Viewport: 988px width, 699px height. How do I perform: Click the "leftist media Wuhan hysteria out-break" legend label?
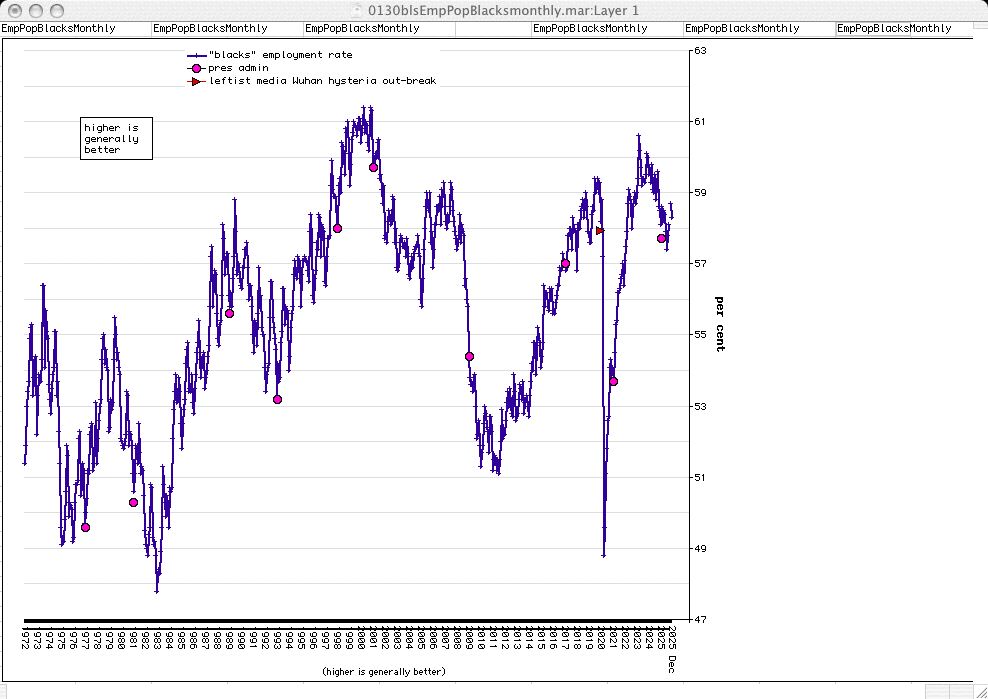point(322,81)
